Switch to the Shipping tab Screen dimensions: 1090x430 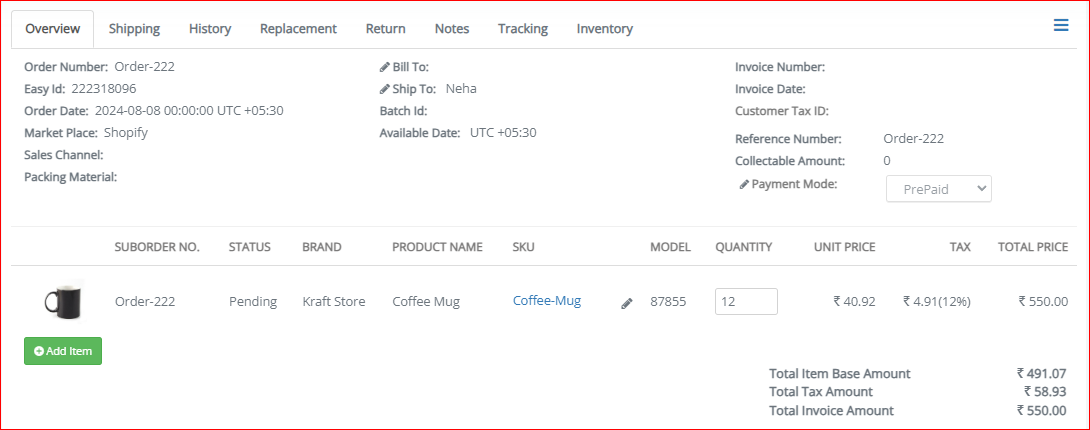pos(134,29)
